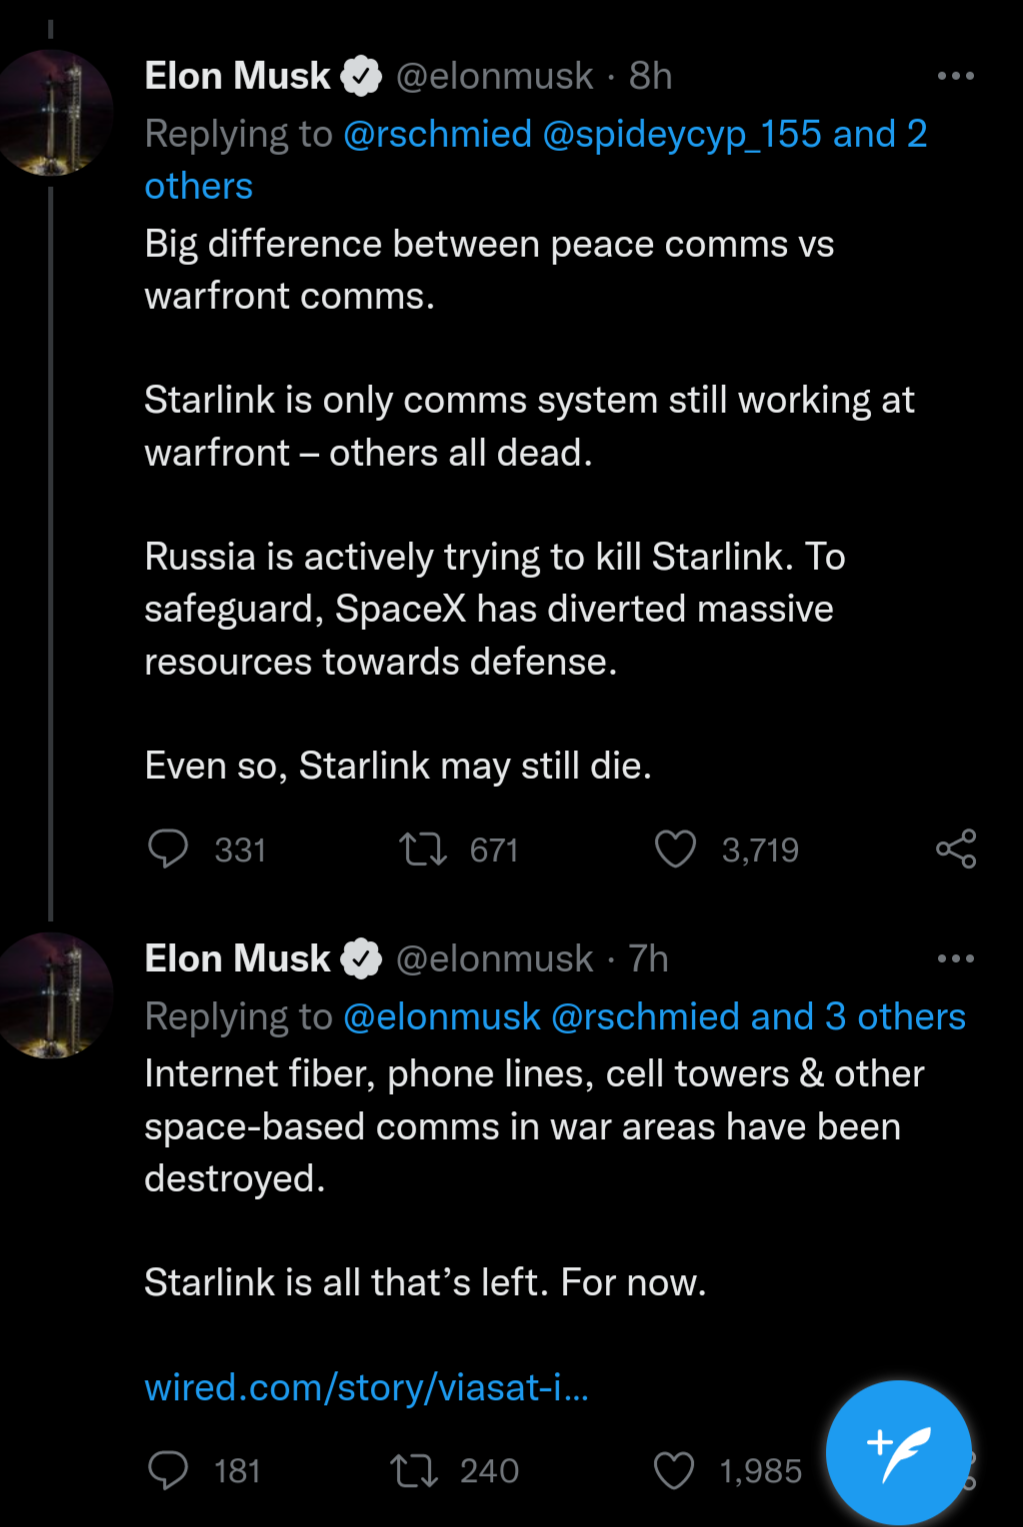1023x1527 pixels.
Task: Click reply icon on first tweet
Action: tap(168, 849)
